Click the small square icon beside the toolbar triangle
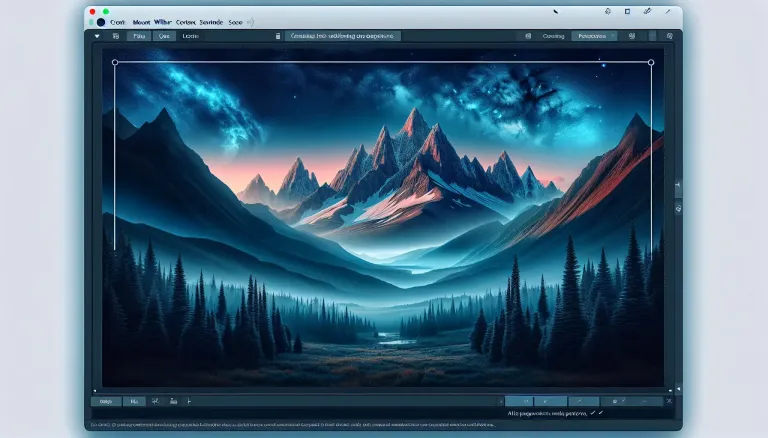This screenshot has height=438, width=768. 116,35
